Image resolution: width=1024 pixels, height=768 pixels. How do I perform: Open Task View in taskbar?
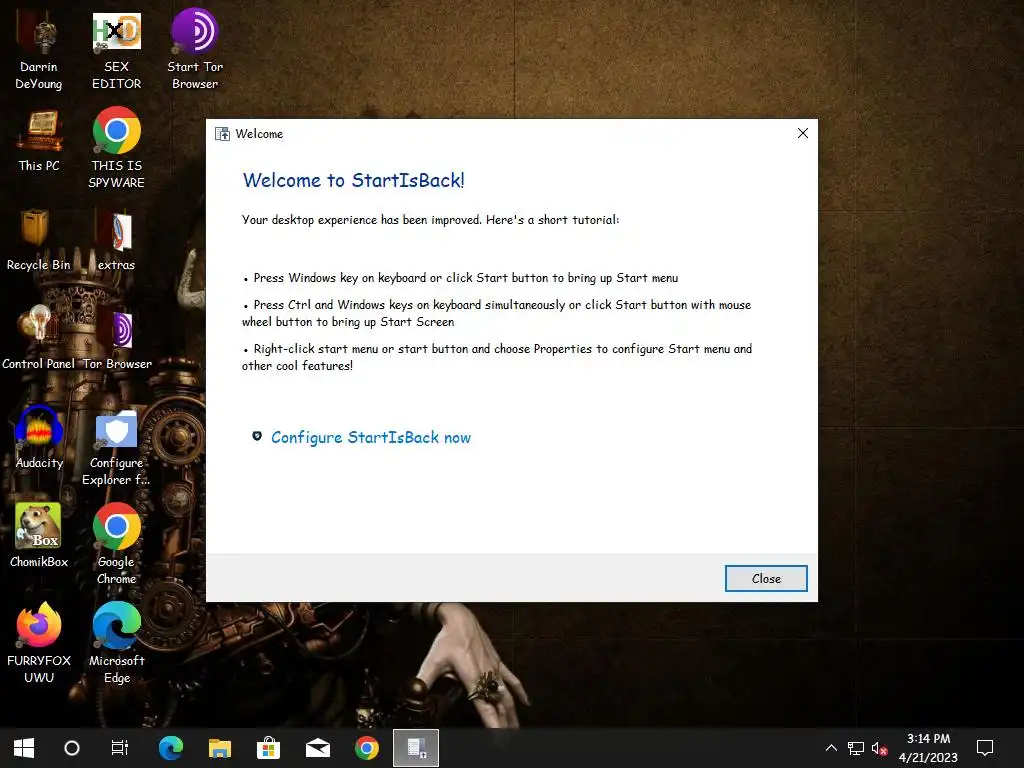pos(120,748)
